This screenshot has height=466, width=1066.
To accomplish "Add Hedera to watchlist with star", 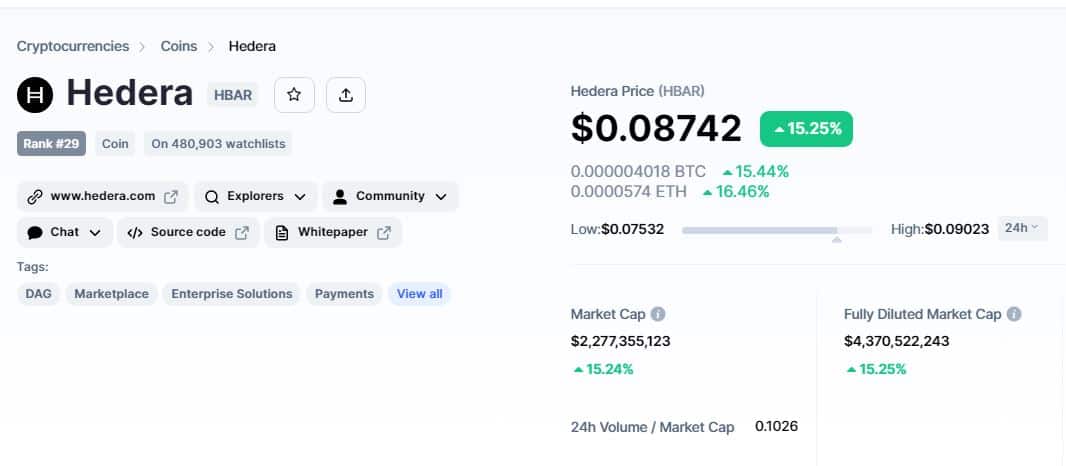I will coord(294,95).
